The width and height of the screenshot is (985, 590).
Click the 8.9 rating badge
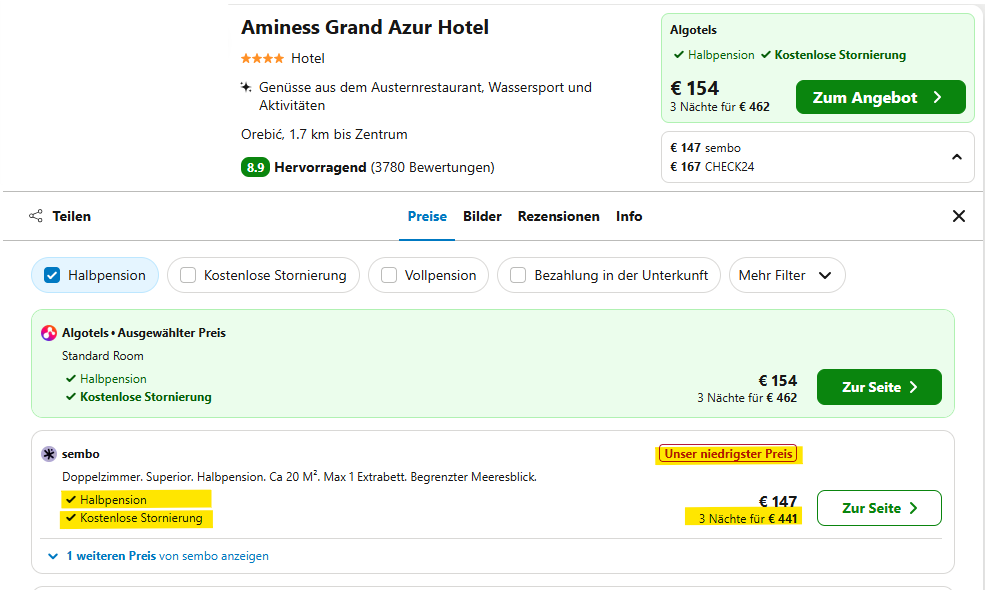coord(255,167)
